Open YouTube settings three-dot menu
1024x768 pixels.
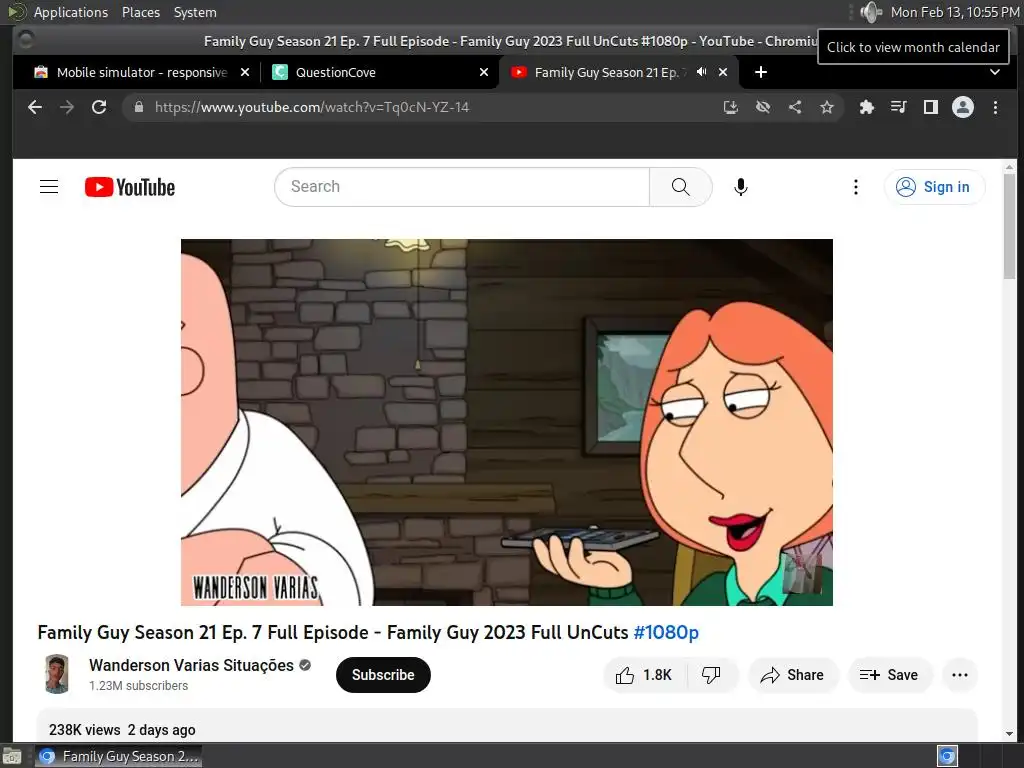coord(856,187)
